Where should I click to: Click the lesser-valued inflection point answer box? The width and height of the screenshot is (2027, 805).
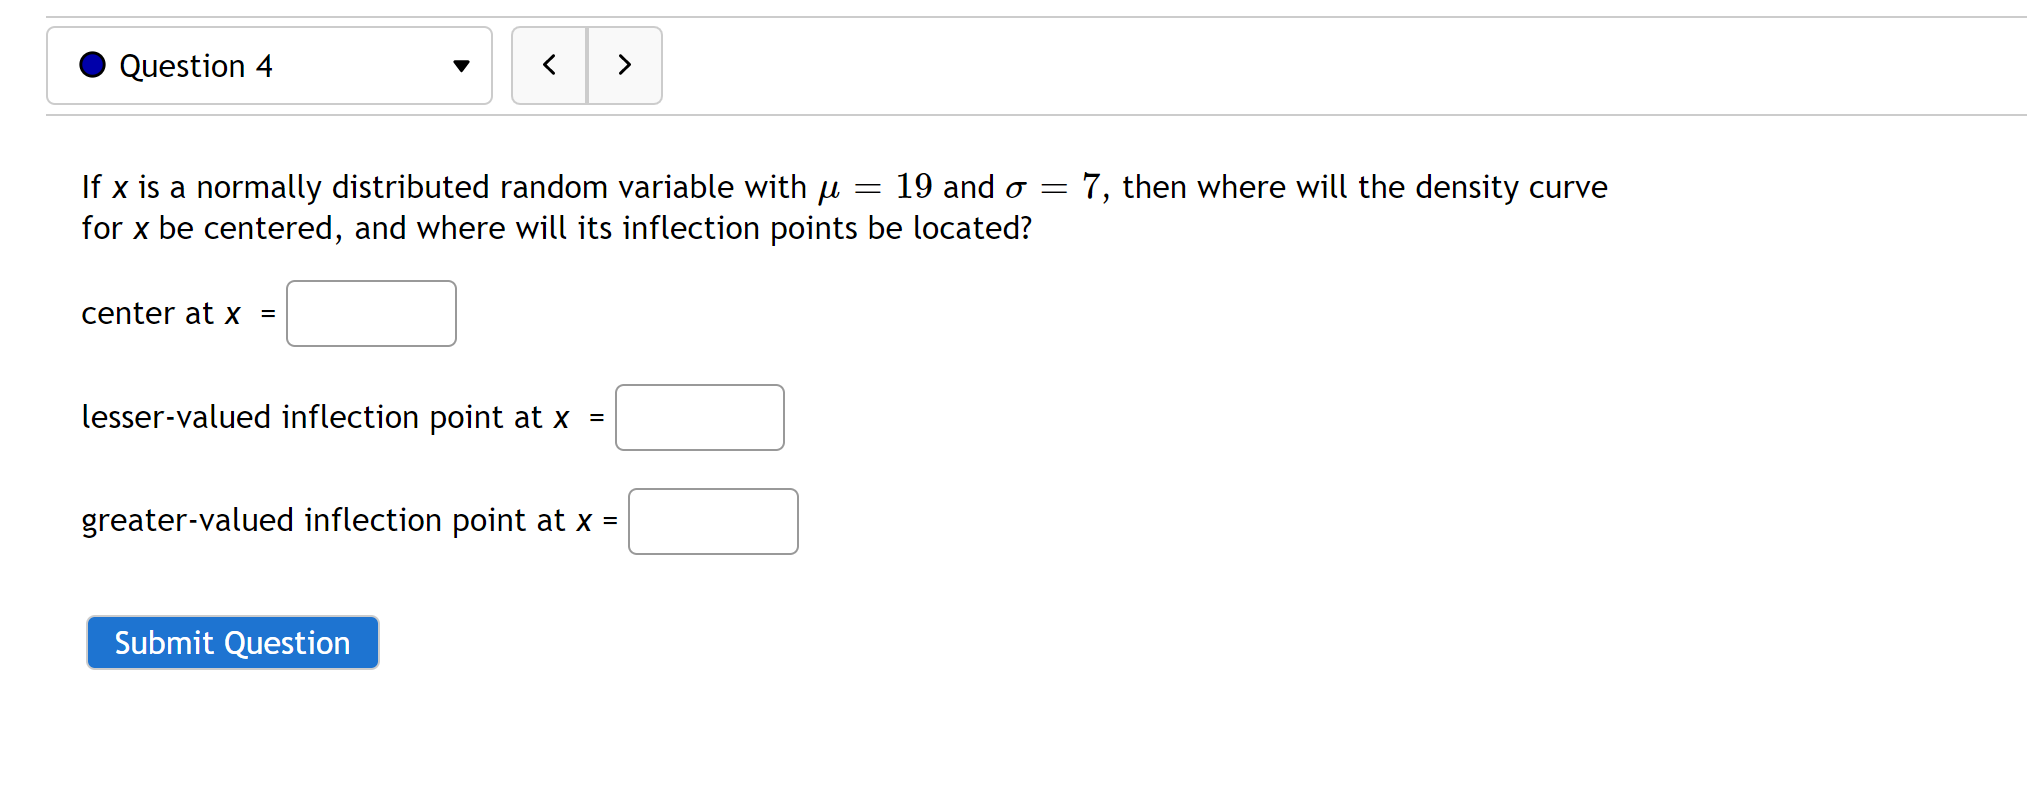tap(699, 417)
